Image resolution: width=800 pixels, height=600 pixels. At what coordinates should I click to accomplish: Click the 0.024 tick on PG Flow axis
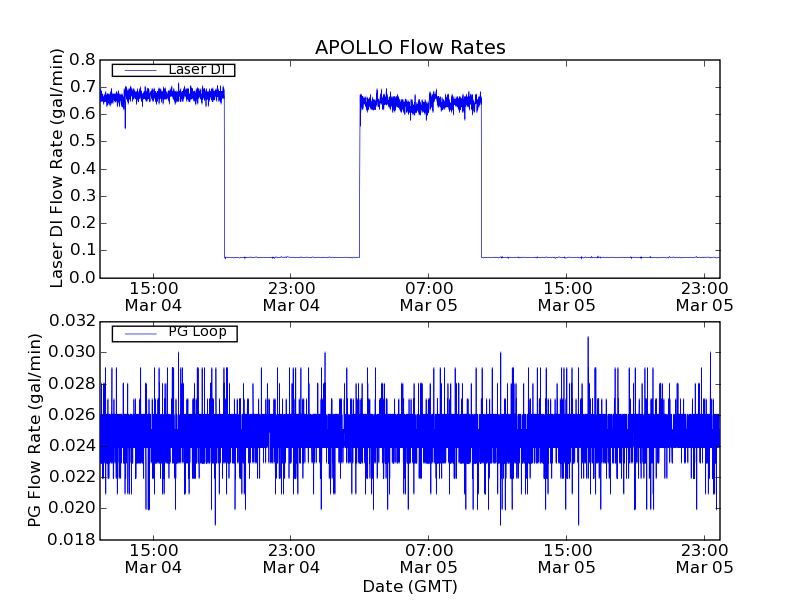[x=72, y=446]
